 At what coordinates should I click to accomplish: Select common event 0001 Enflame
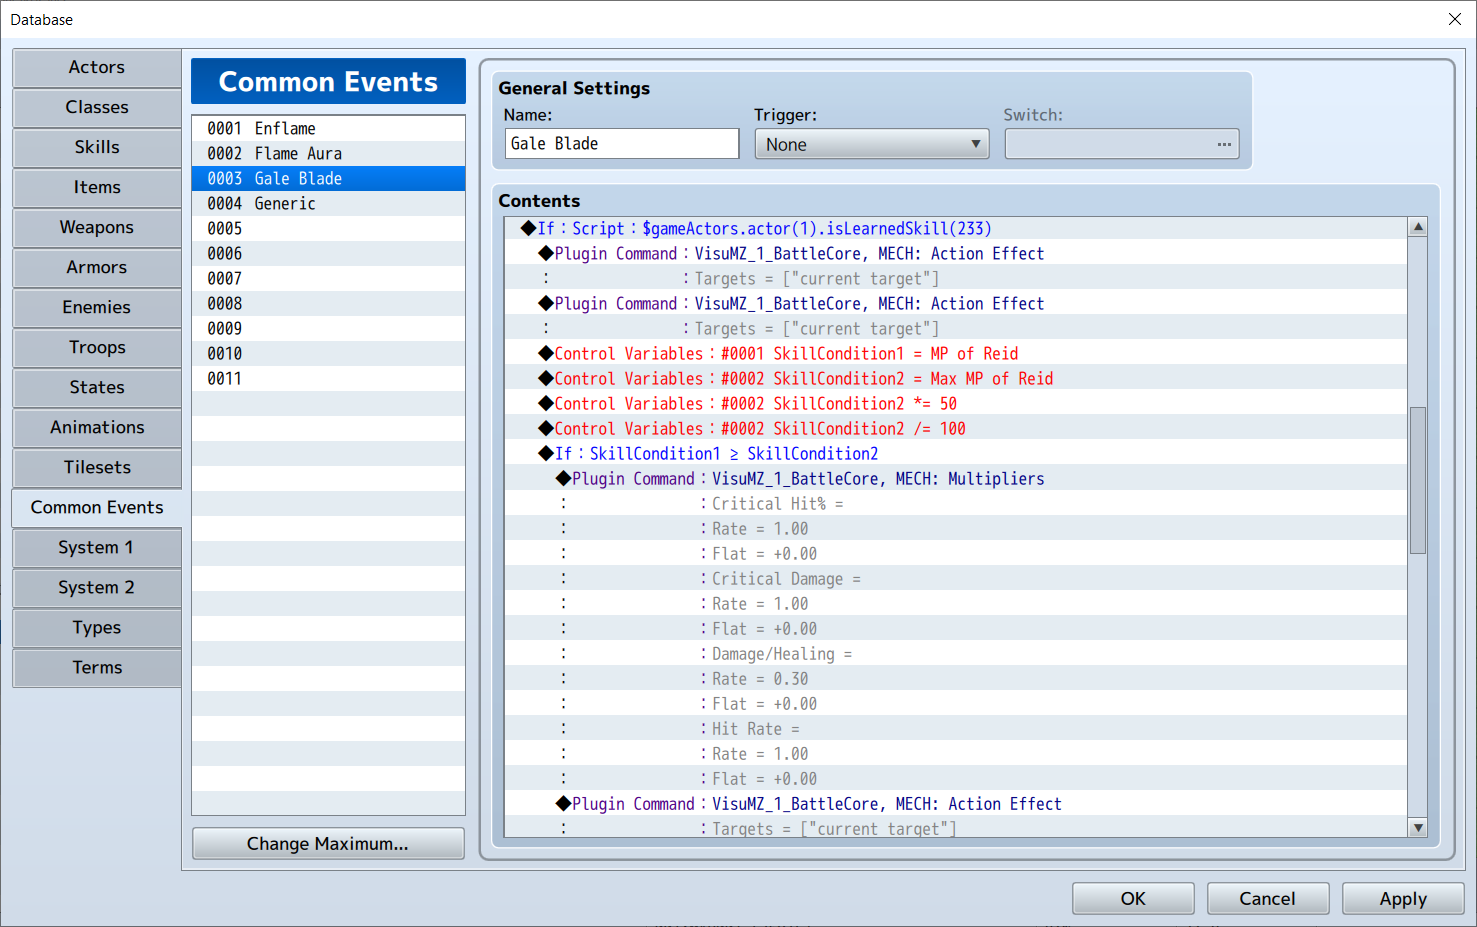tap(328, 129)
